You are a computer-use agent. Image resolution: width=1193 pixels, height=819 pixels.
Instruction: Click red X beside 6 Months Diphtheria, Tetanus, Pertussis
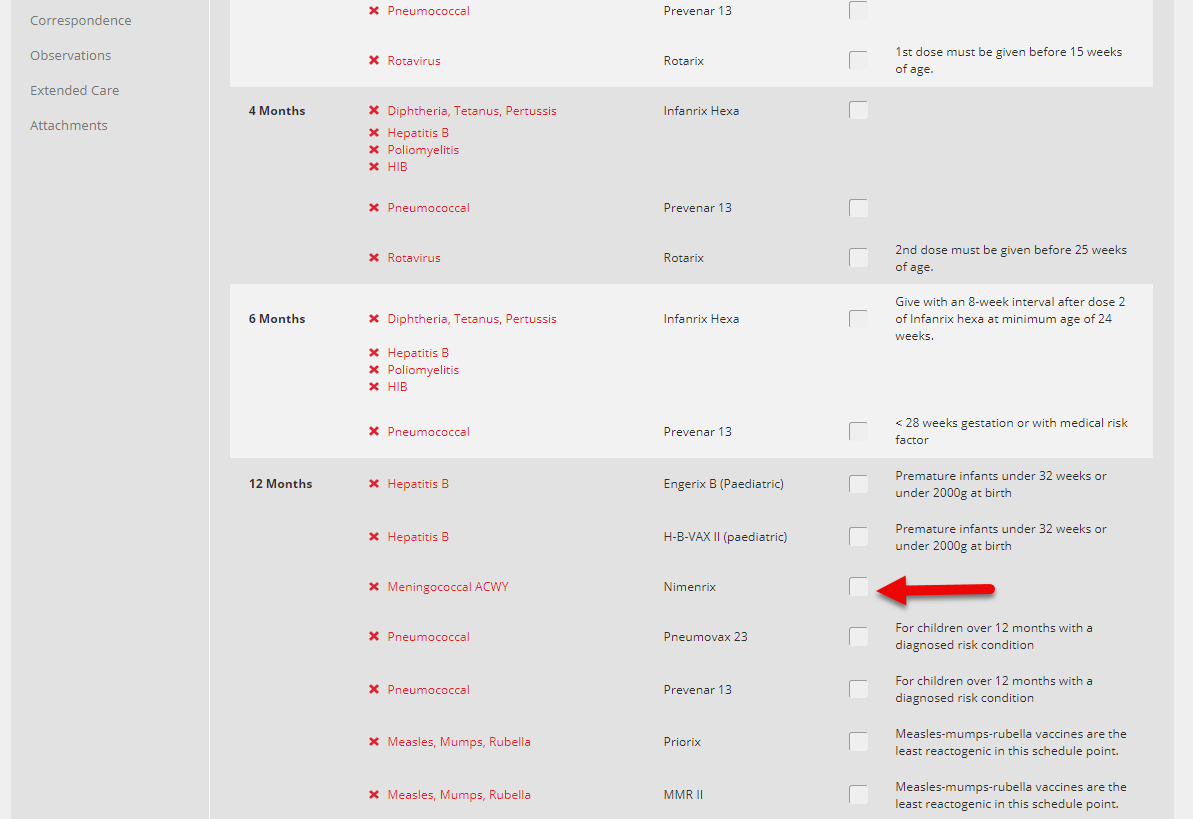[x=374, y=319]
